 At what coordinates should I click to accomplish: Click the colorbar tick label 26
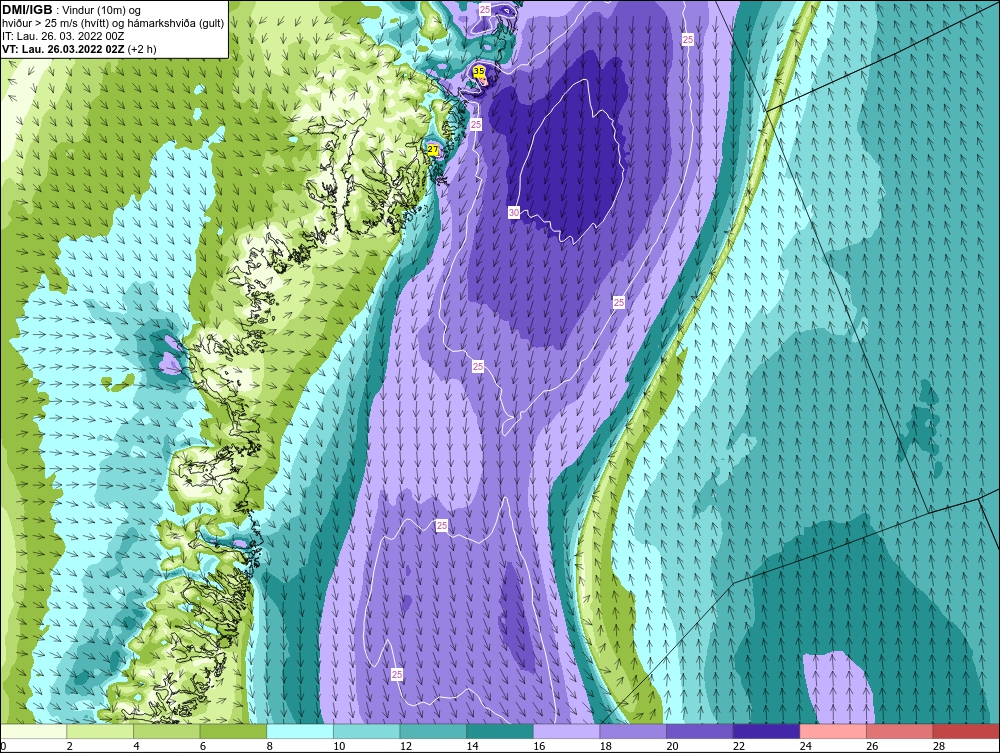pyautogui.click(x=872, y=746)
